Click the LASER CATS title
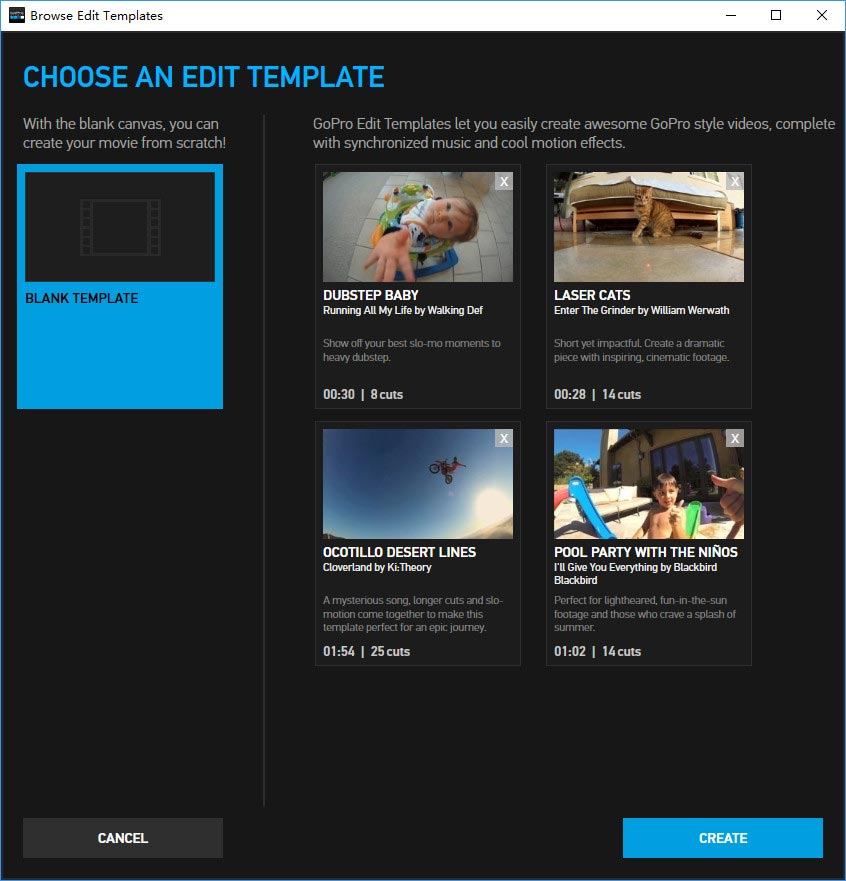The image size is (846, 881). pos(592,295)
